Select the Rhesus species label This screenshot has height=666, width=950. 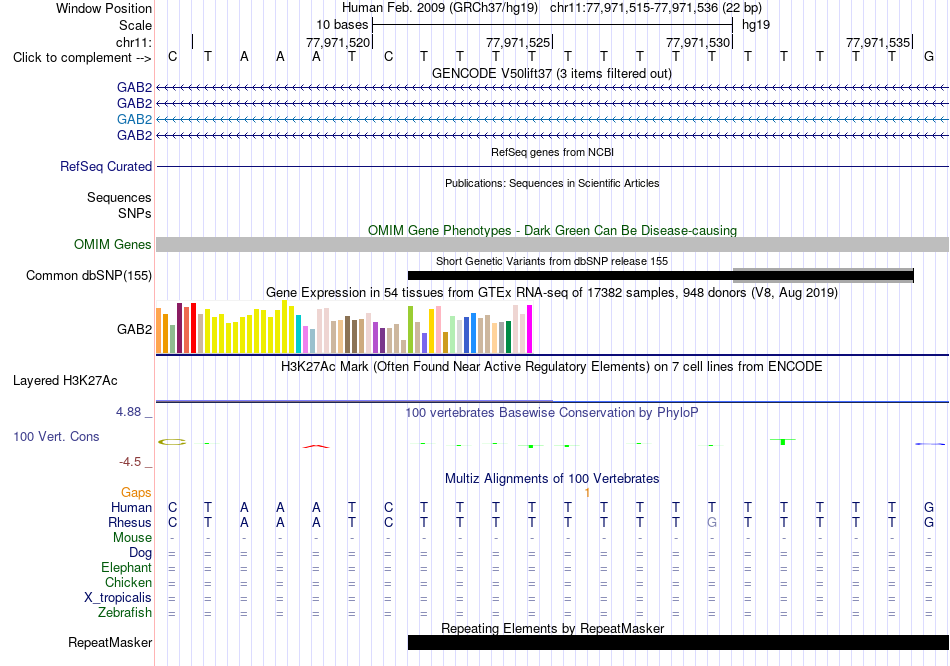point(130,522)
